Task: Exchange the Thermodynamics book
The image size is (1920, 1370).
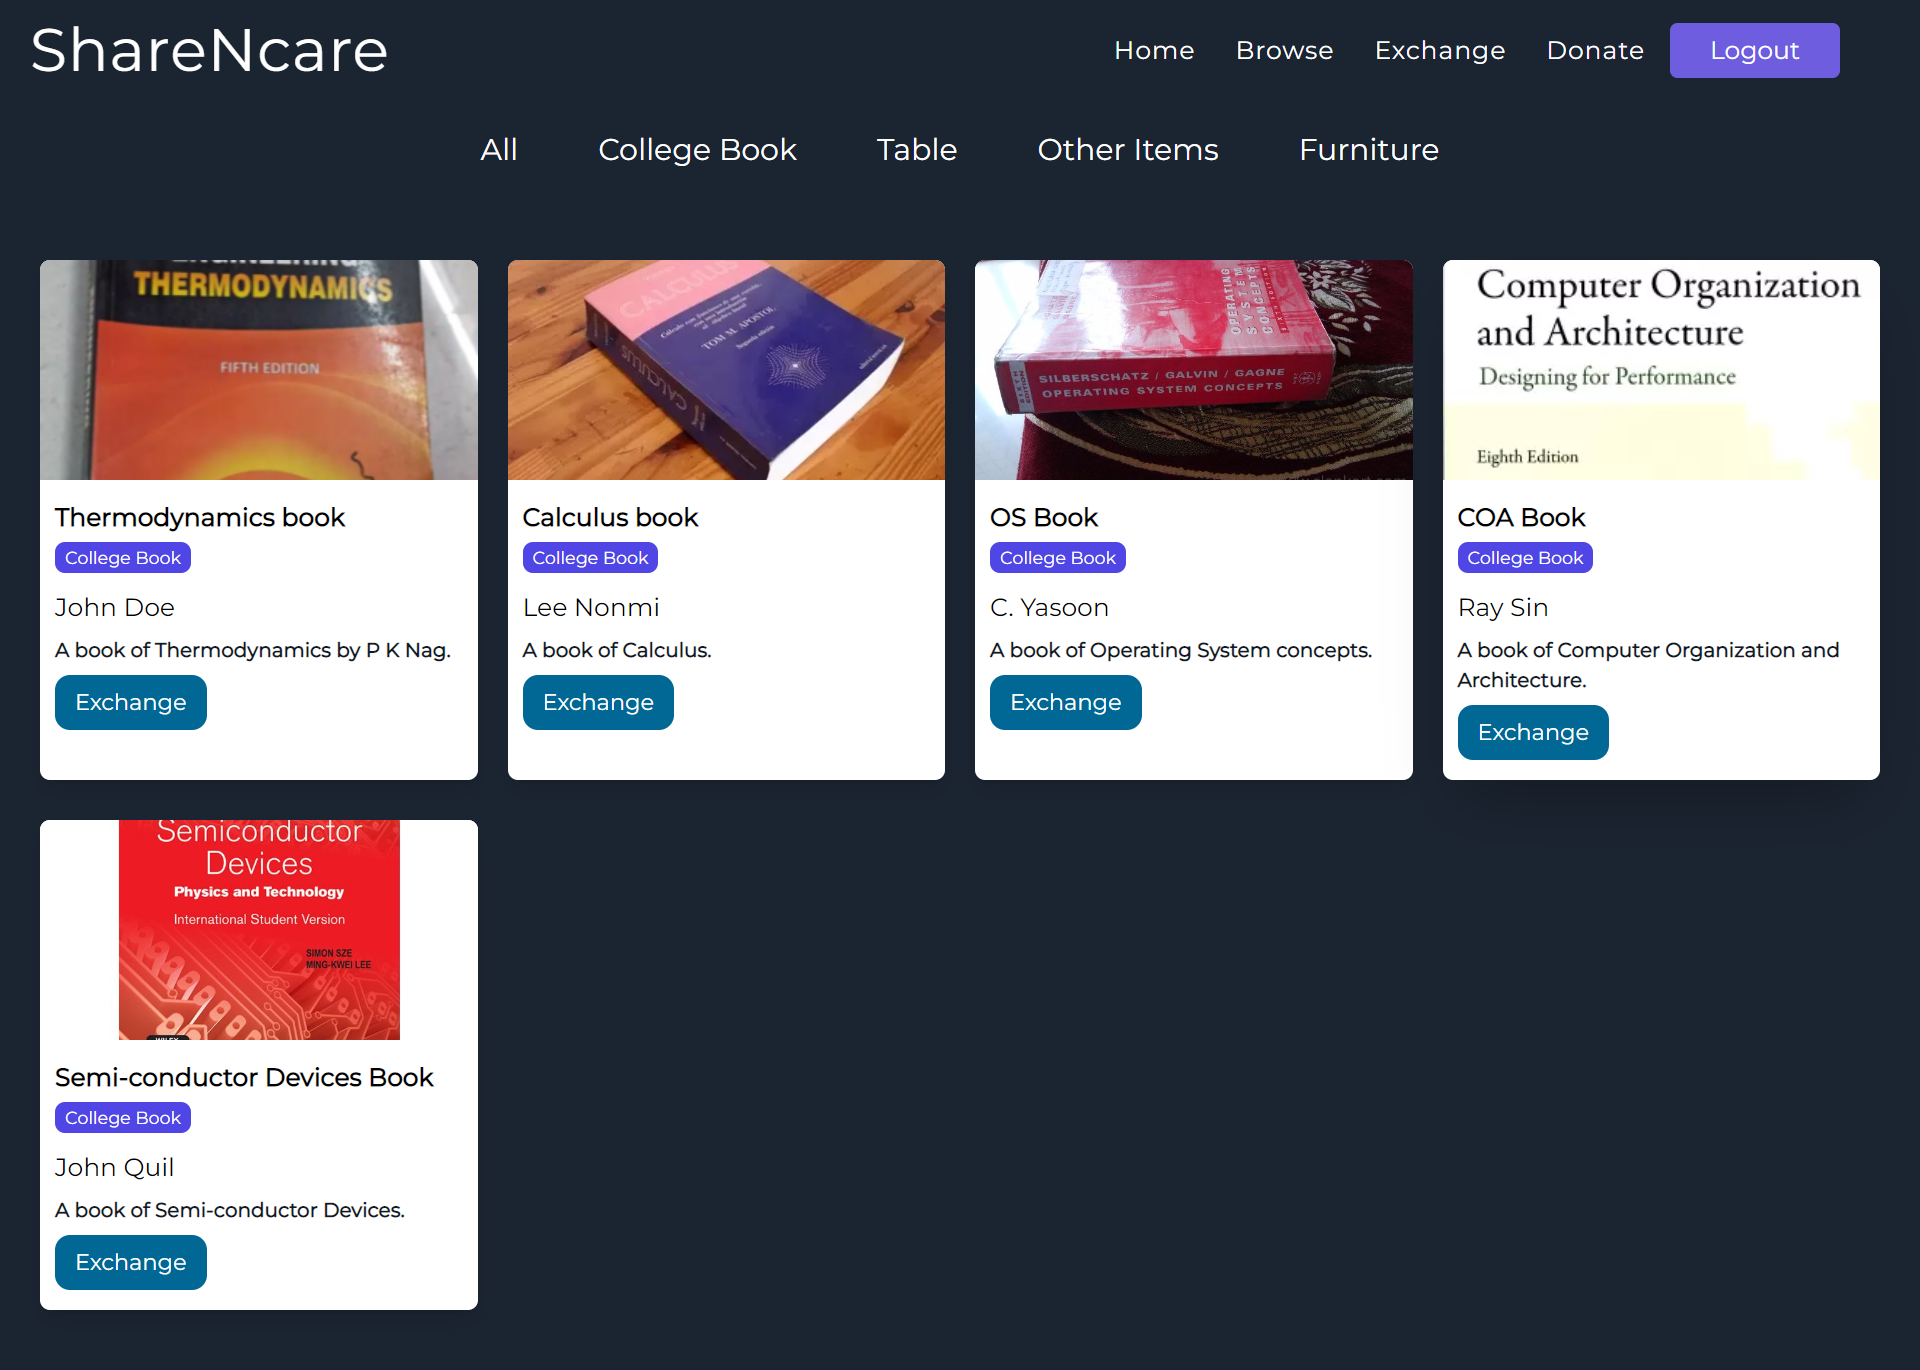Action: coord(130,702)
